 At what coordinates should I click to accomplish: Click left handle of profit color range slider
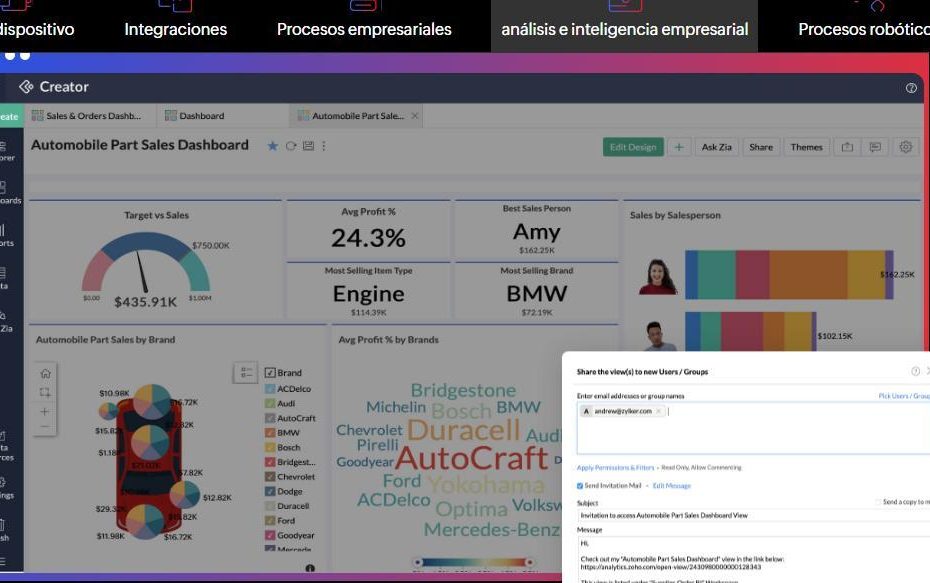tap(418, 562)
